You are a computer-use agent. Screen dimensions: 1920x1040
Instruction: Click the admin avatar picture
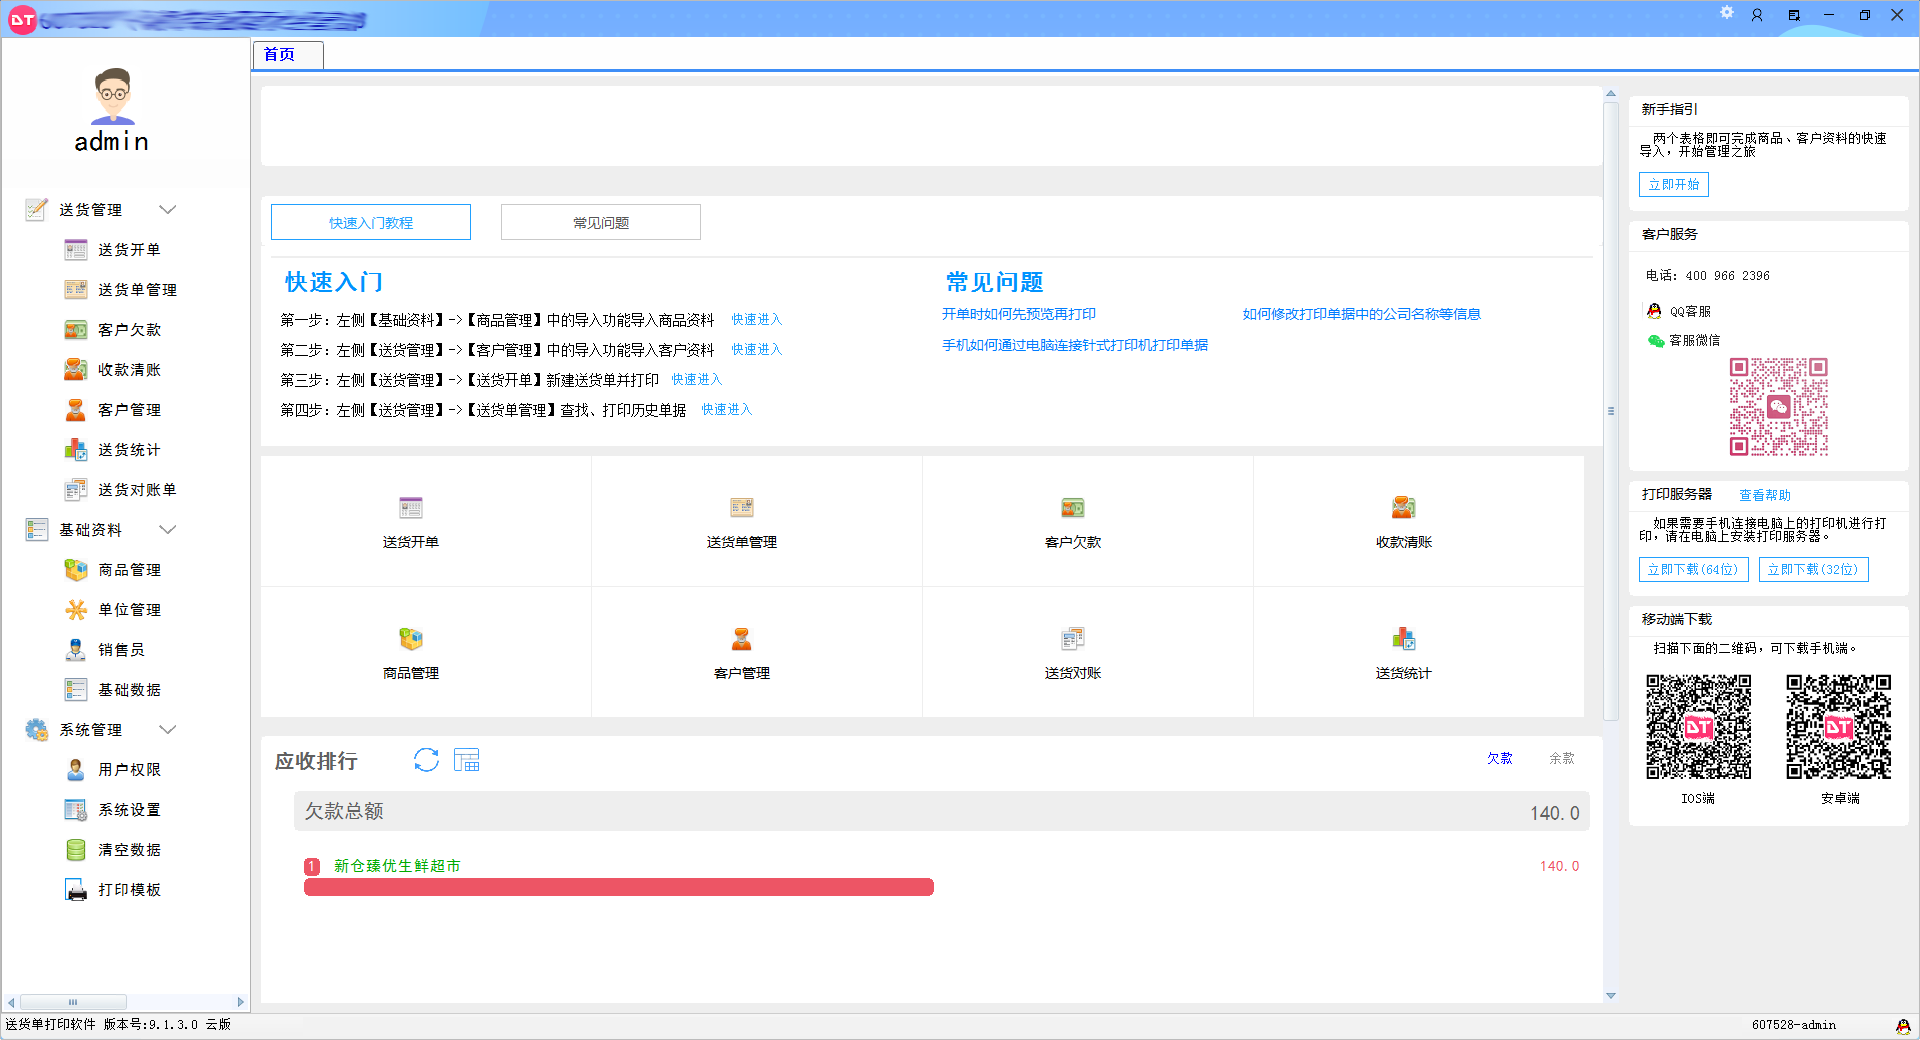click(114, 96)
